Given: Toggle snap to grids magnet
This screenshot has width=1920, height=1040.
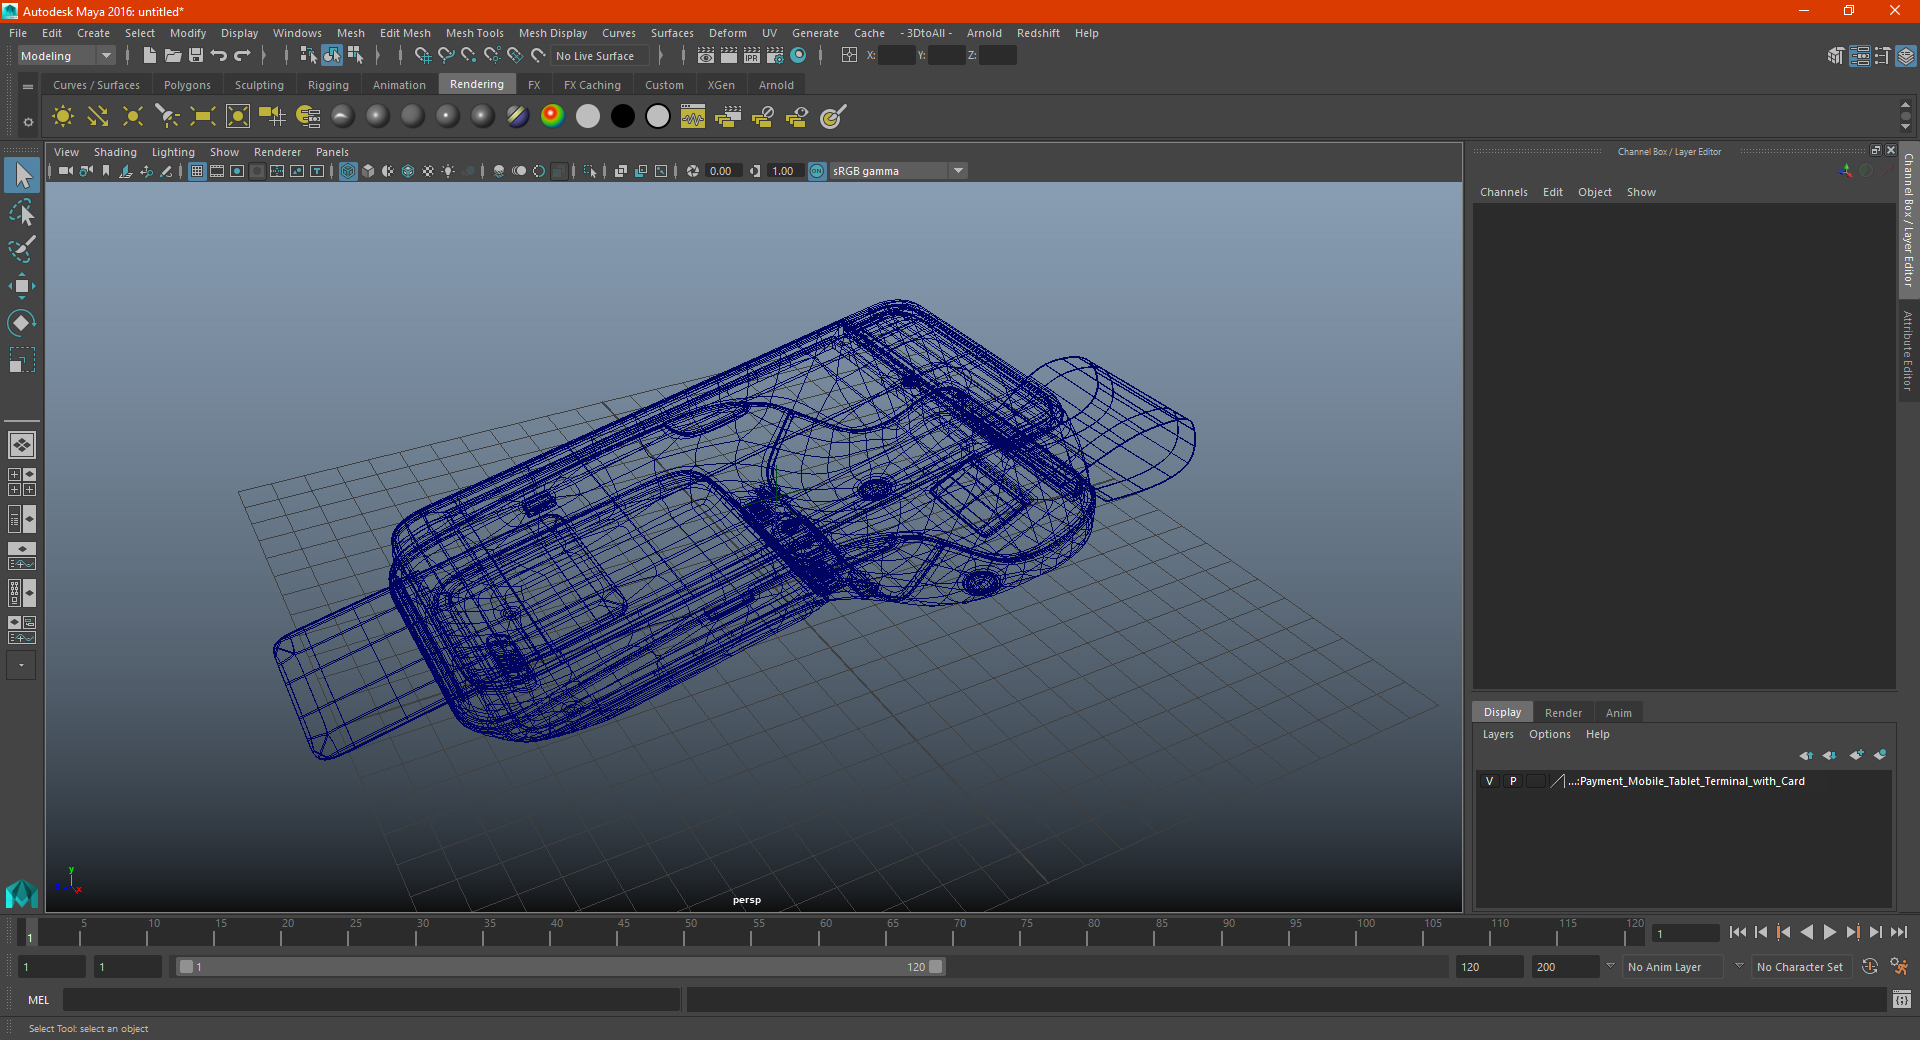Looking at the screenshot, I should pos(422,56).
